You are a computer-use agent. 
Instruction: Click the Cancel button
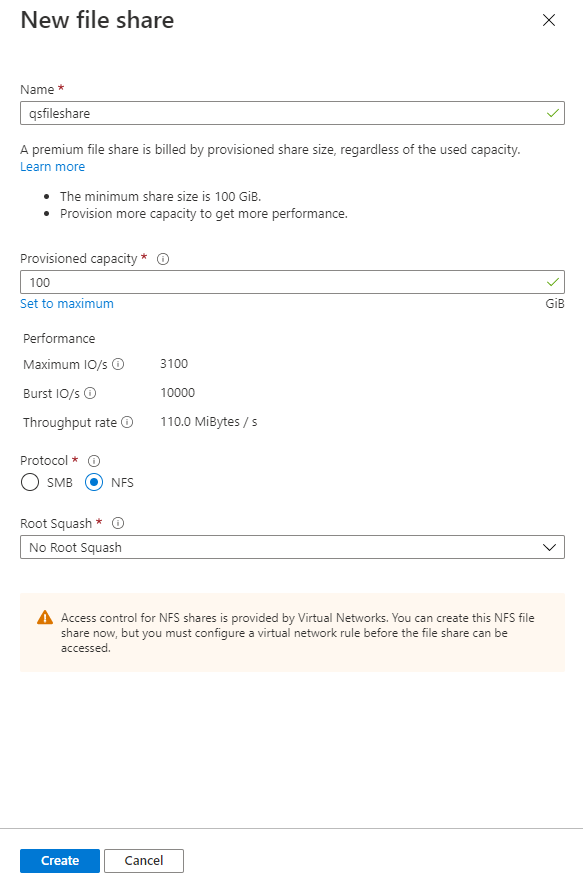click(x=144, y=861)
